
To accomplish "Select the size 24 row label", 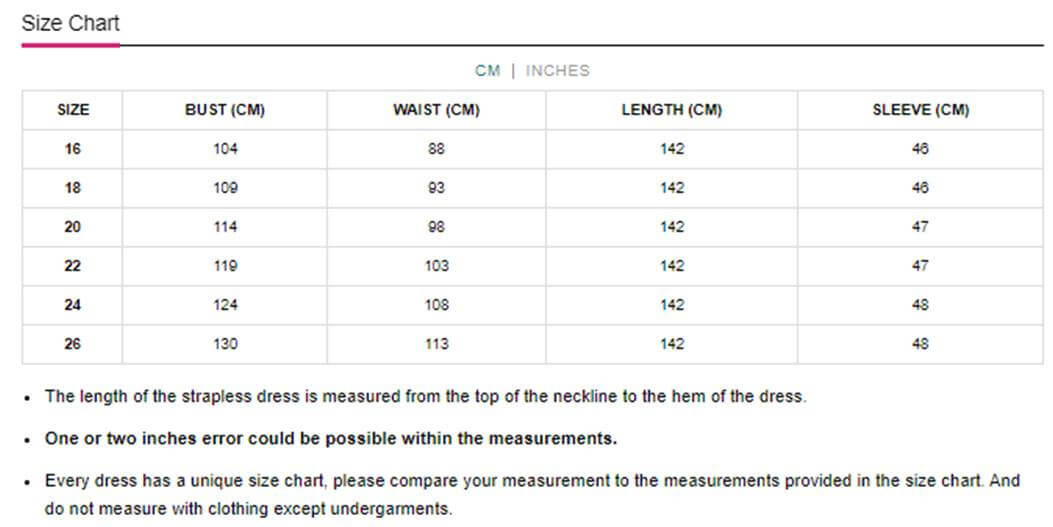I will click(x=73, y=305).
